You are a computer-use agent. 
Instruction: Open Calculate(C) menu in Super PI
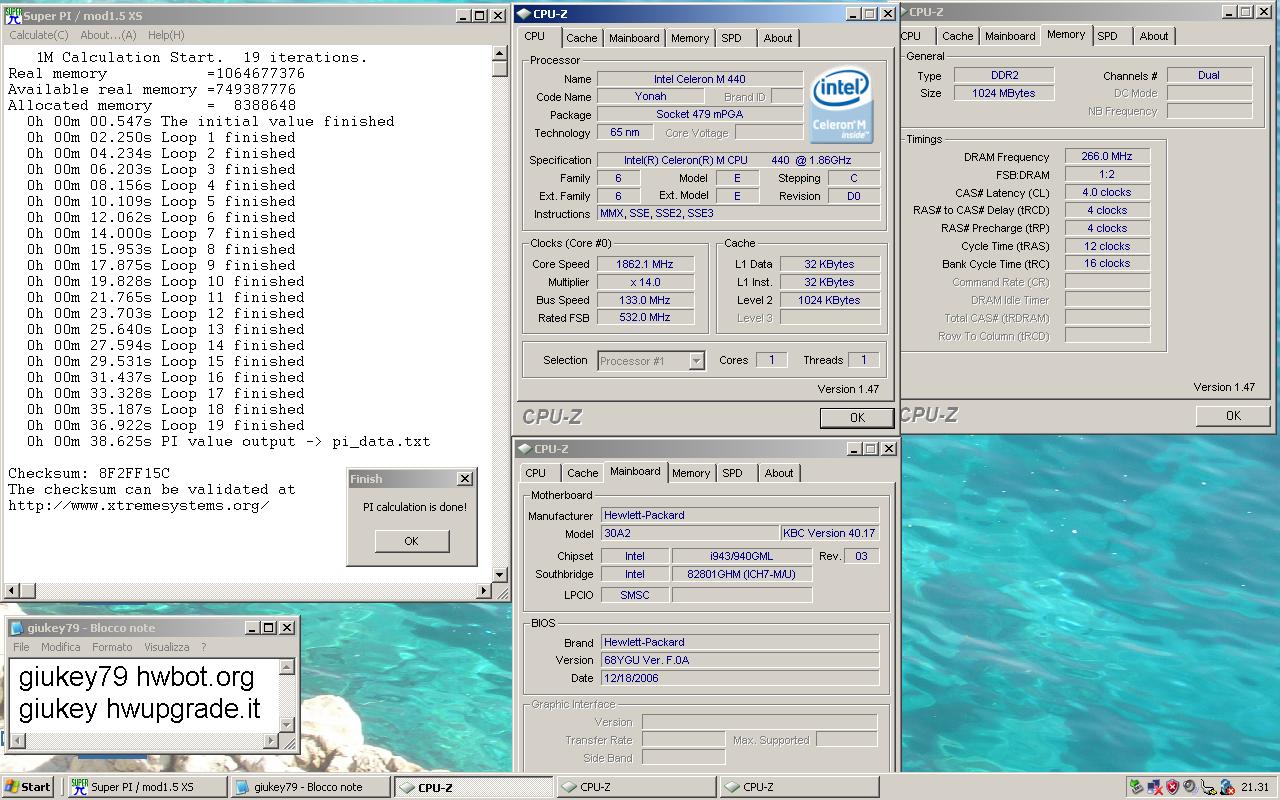[x=39, y=35]
